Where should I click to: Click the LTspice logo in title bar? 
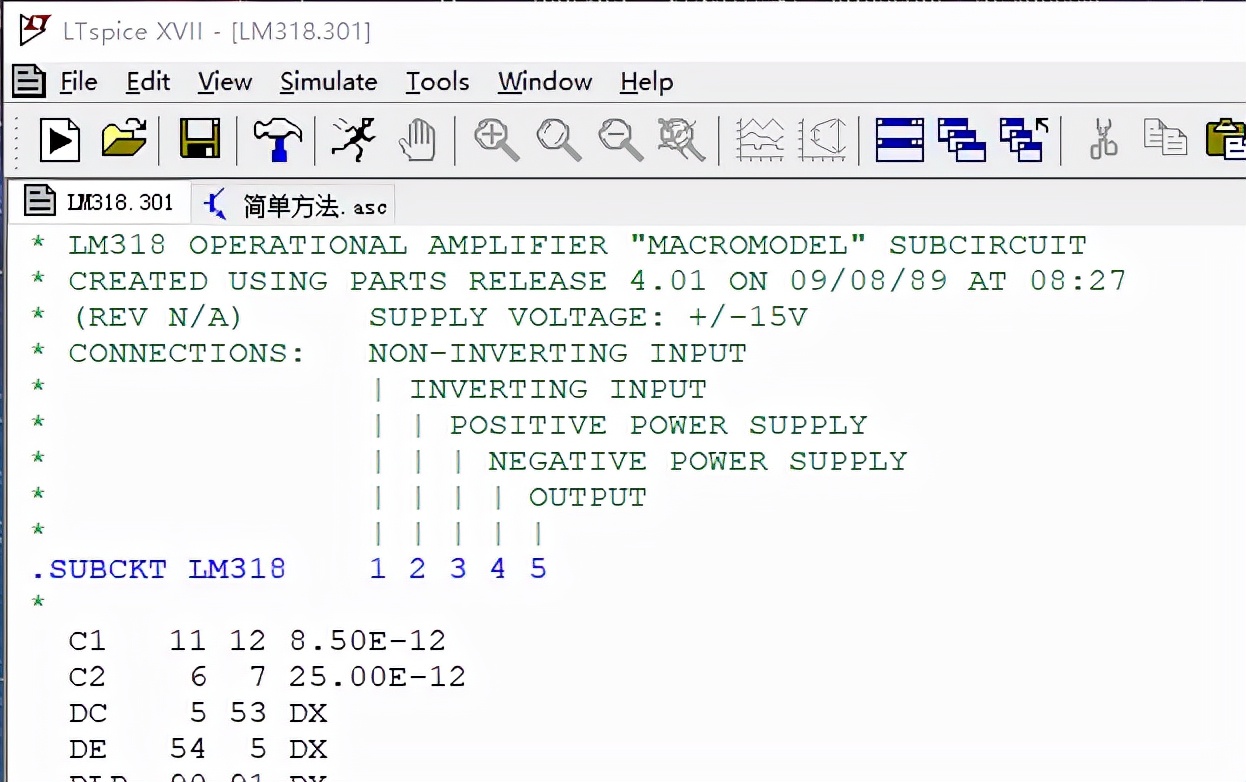point(35,30)
